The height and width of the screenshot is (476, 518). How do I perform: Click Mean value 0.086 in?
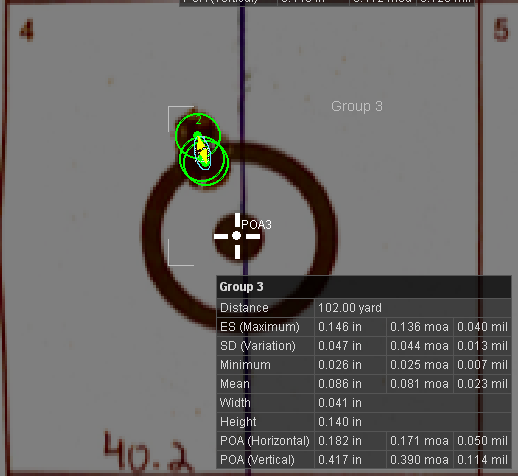[x=340, y=384]
